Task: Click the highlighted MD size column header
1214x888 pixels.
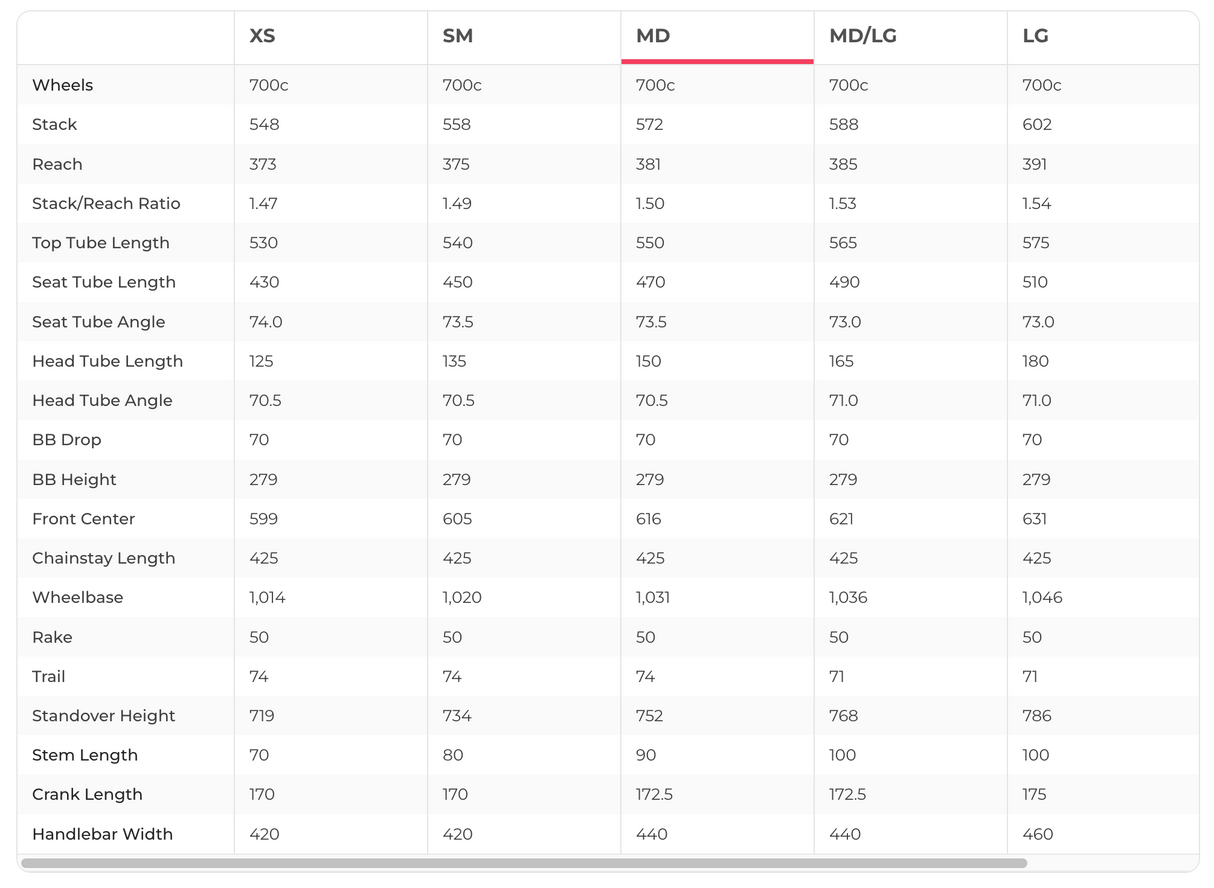Action: [653, 36]
